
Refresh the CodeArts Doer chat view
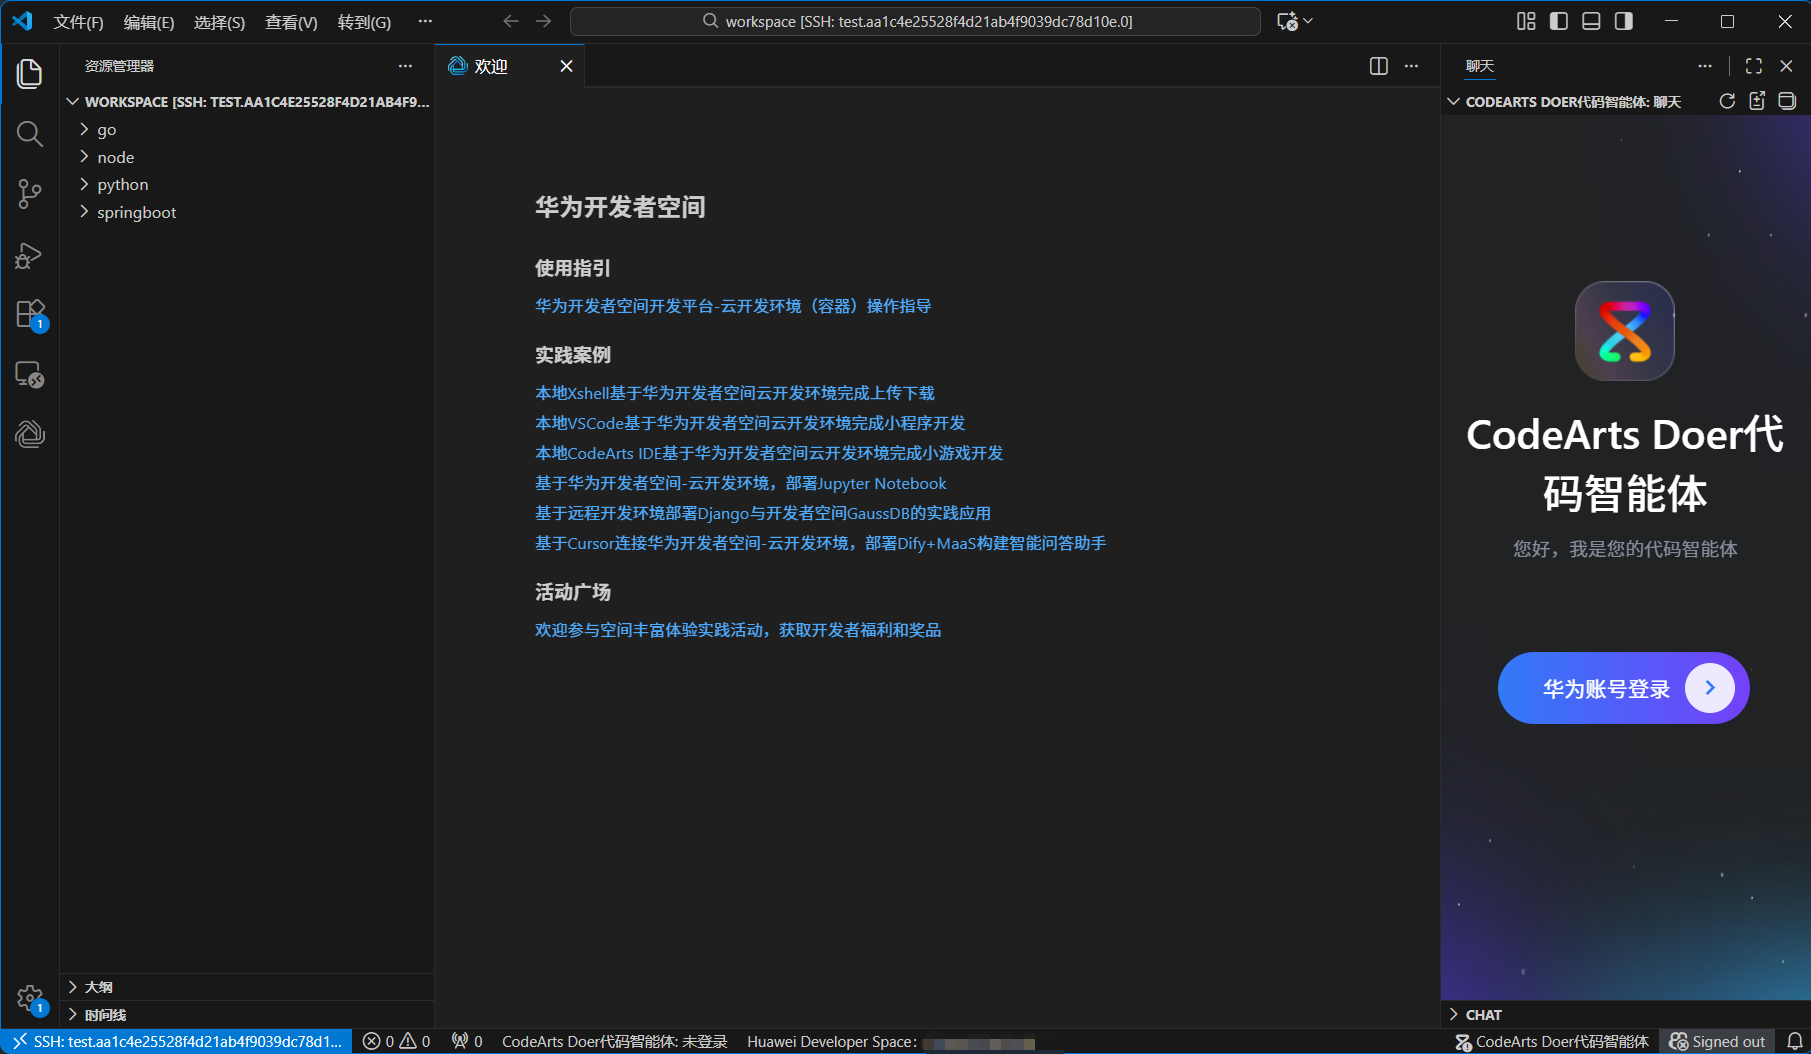pyautogui.click(x=1727, y=101)
